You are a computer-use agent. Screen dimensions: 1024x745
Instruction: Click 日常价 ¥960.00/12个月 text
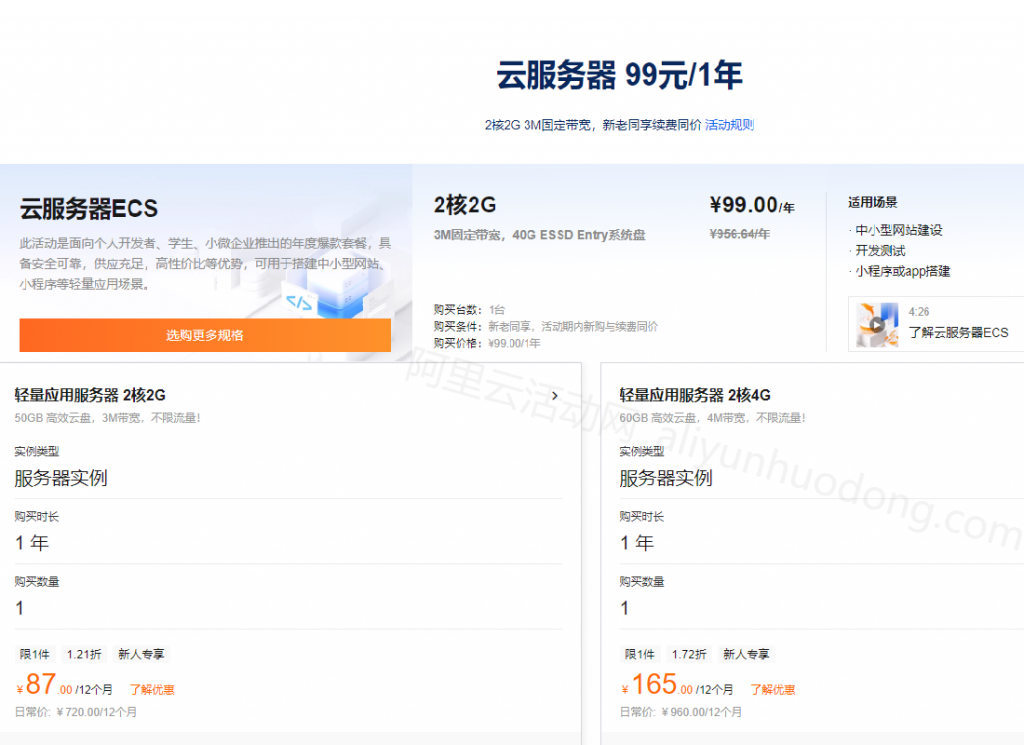[680, 712]
